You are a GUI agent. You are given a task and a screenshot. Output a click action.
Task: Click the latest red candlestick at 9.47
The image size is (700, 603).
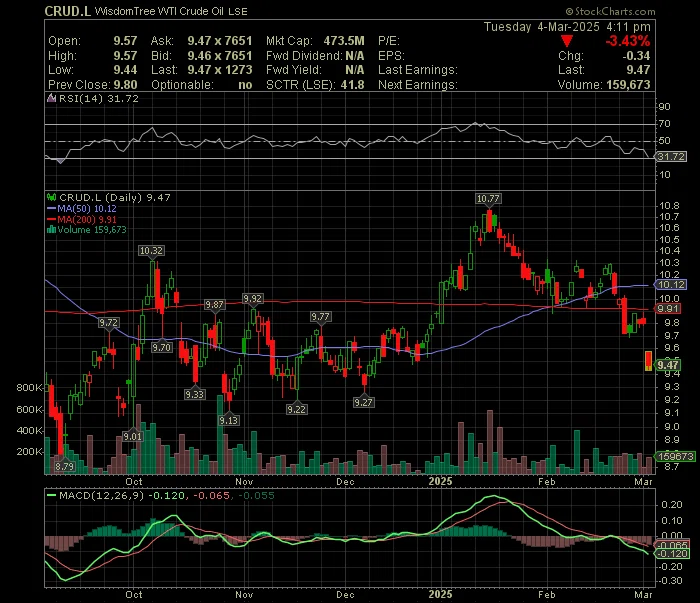pyautogui.click(x=648, y=361)
